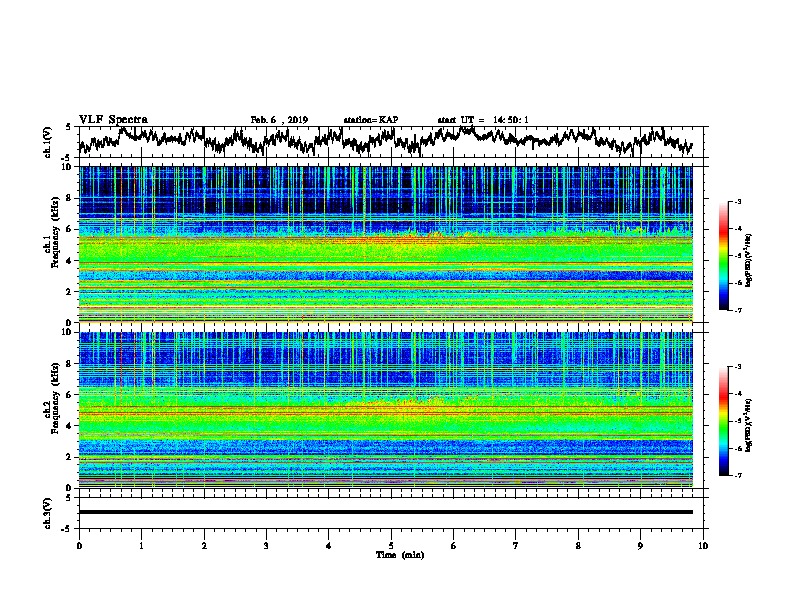Click the ch.1 color scale bar
This screenshot has width=792, height=612.
pos(723,256)
